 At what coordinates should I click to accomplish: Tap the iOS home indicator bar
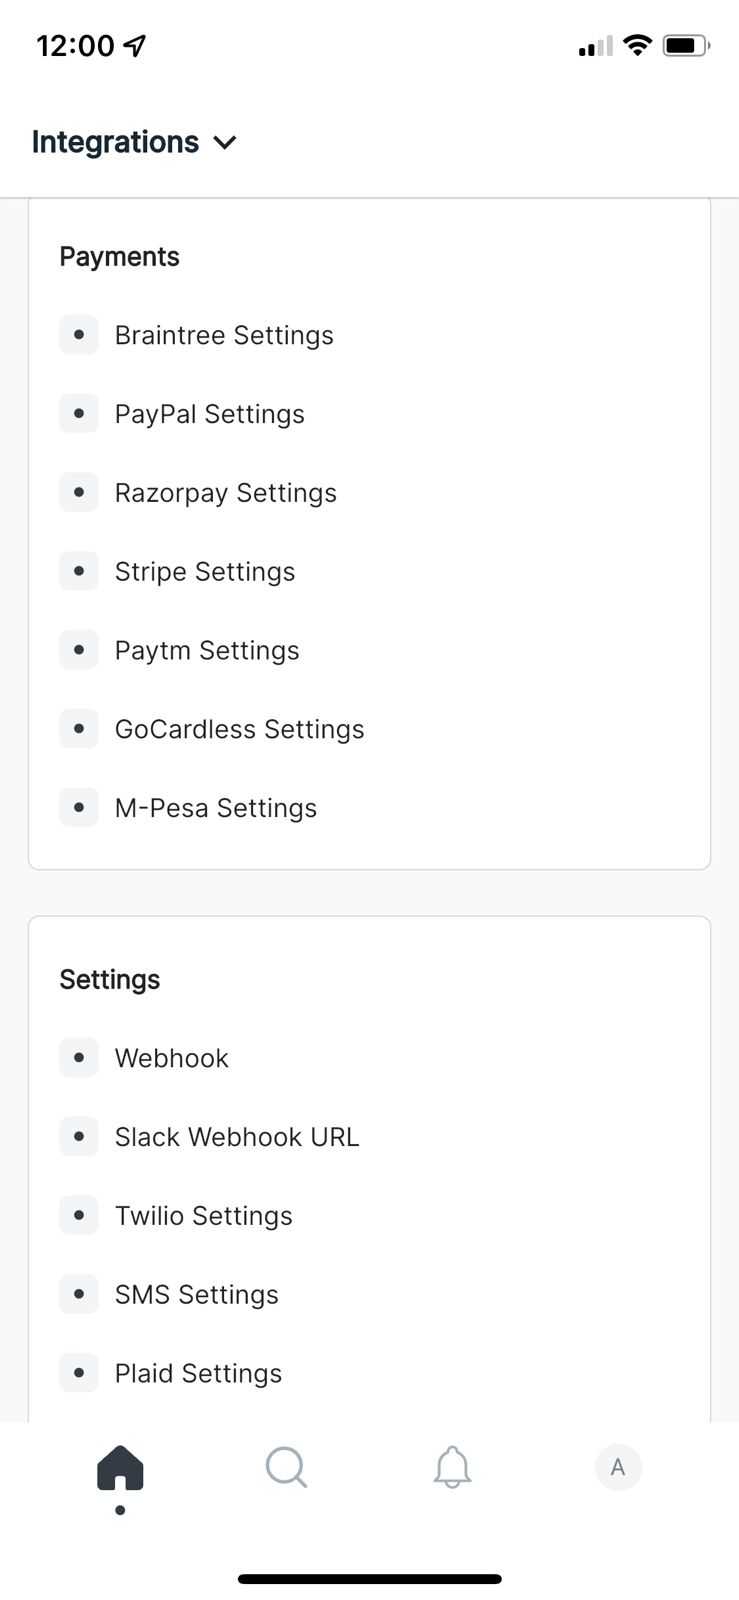(369, 1579)
